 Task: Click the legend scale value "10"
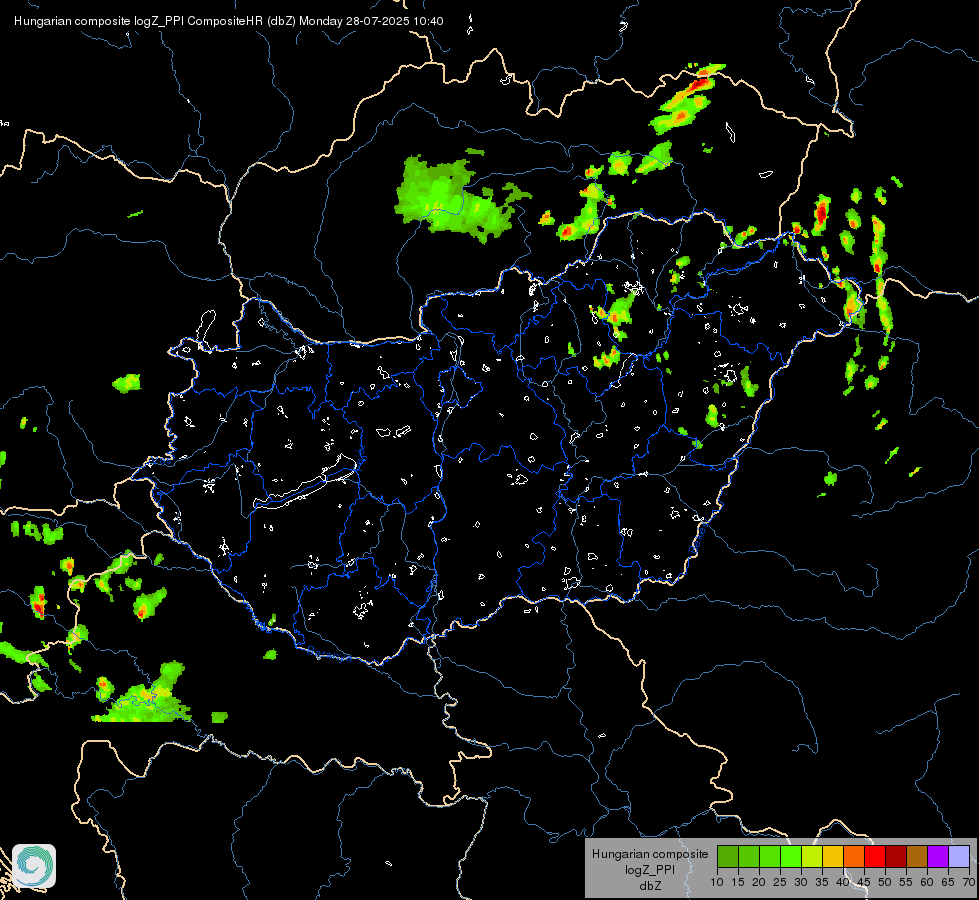pyautogui.click(x=717, y=883)
